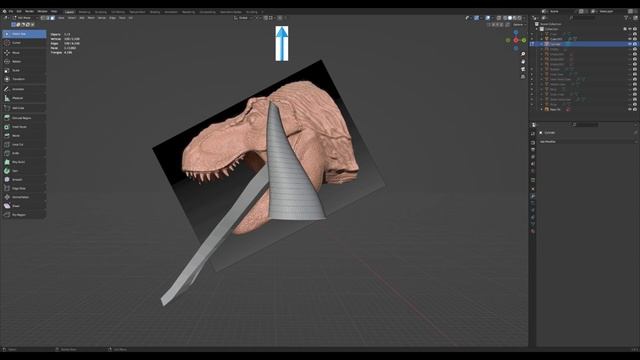Click the viewport pan hand icon
The width and height of the screenshot is (640, 360).
[523, 62]
